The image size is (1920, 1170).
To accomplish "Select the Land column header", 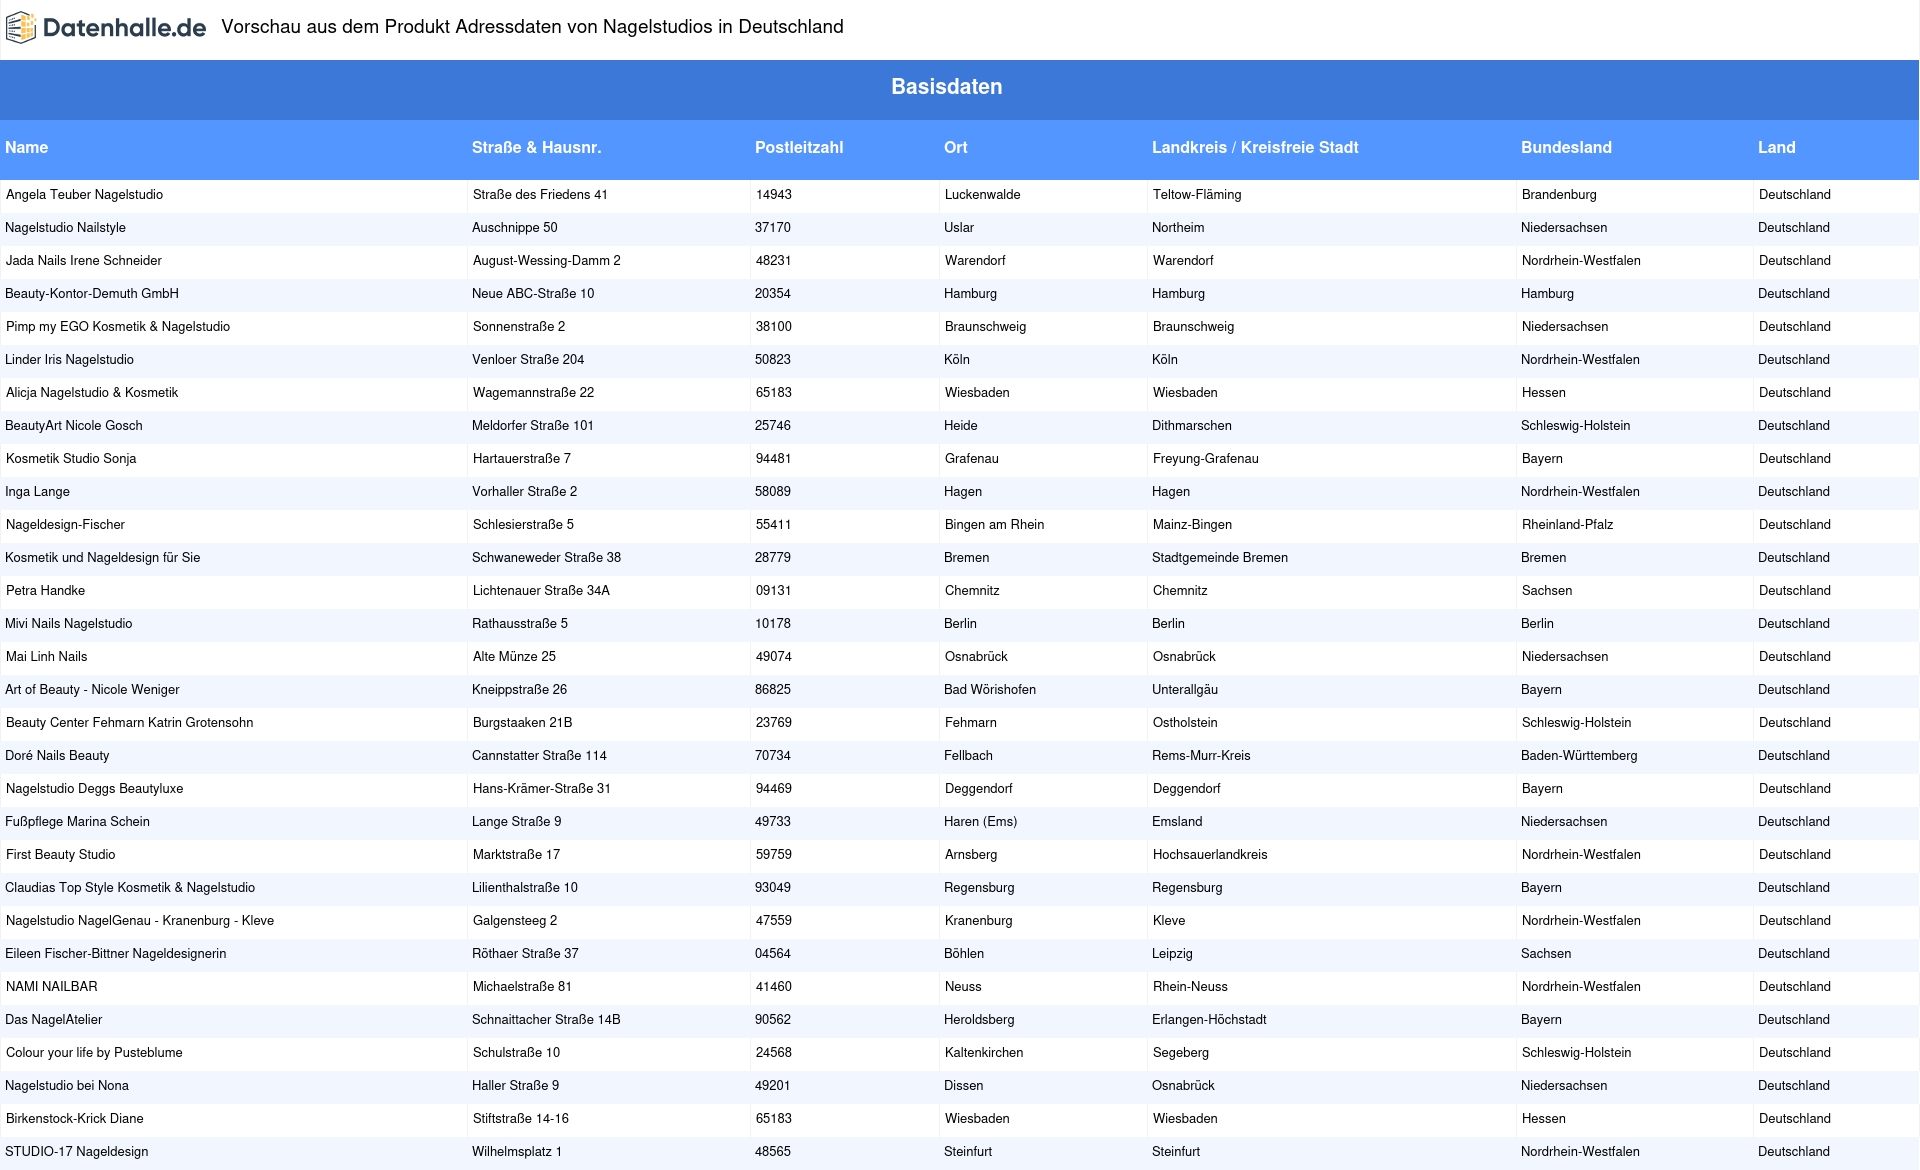I will click(x=1777, y=147).
